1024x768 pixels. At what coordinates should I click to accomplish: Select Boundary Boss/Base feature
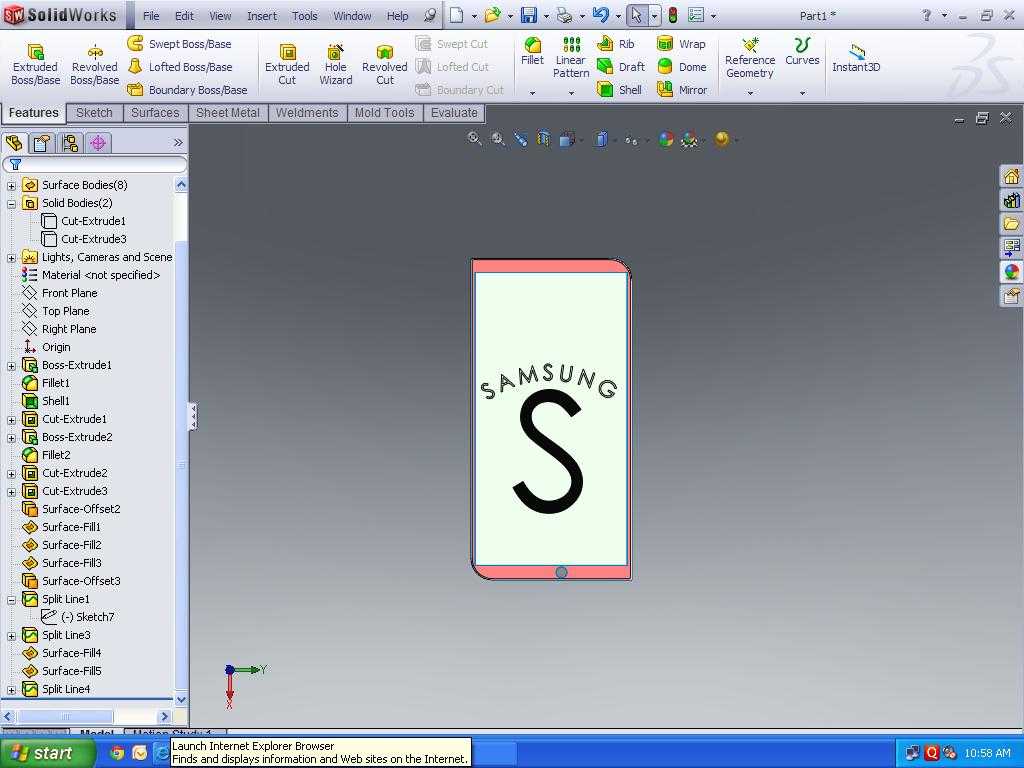187,89
